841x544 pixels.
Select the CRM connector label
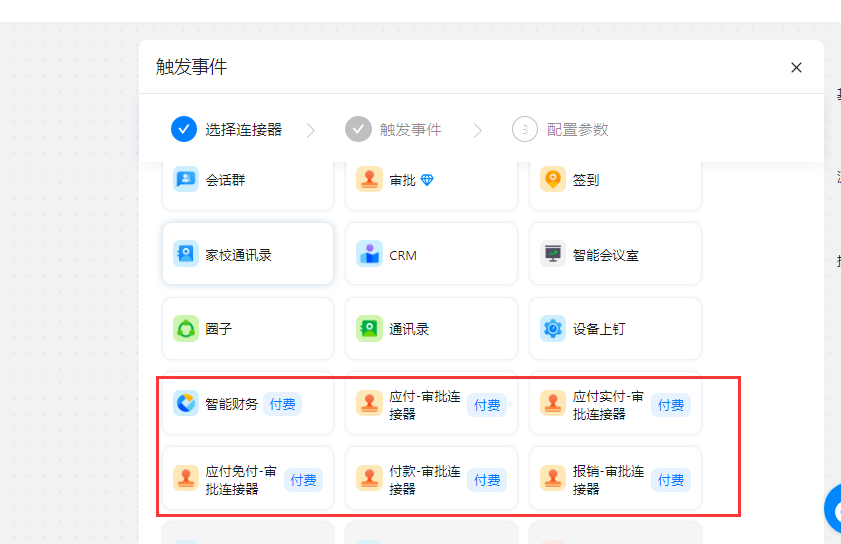pos(403,255)
